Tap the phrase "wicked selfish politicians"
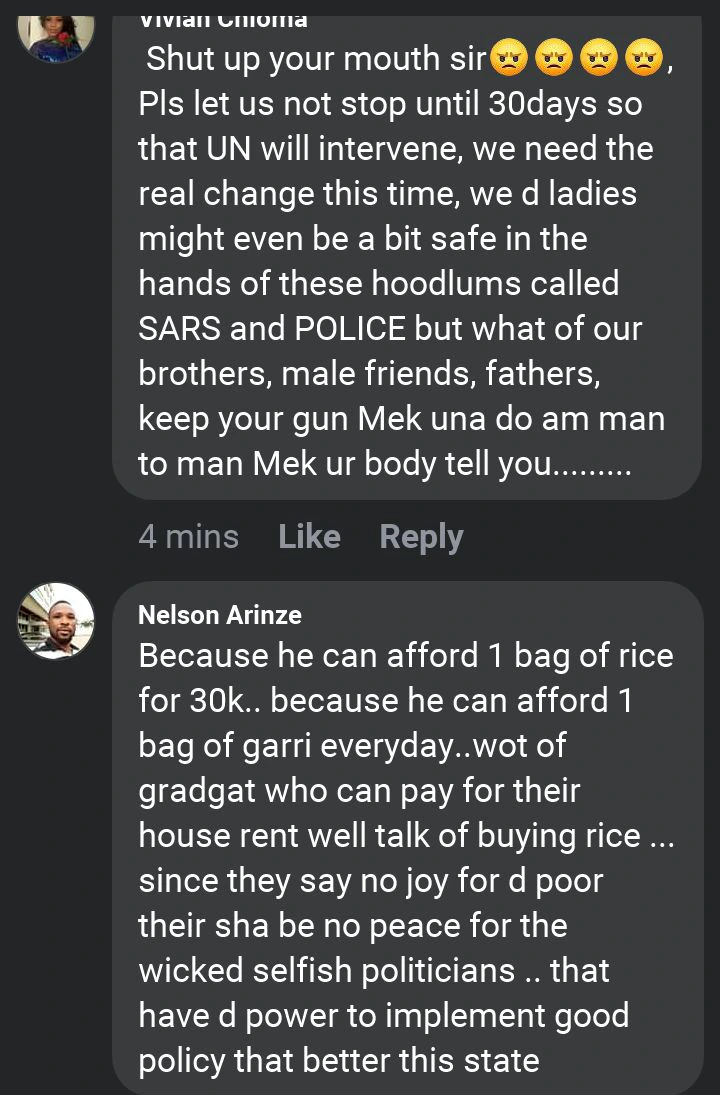This screenshot has width=720, height=1095. [327, 970]
